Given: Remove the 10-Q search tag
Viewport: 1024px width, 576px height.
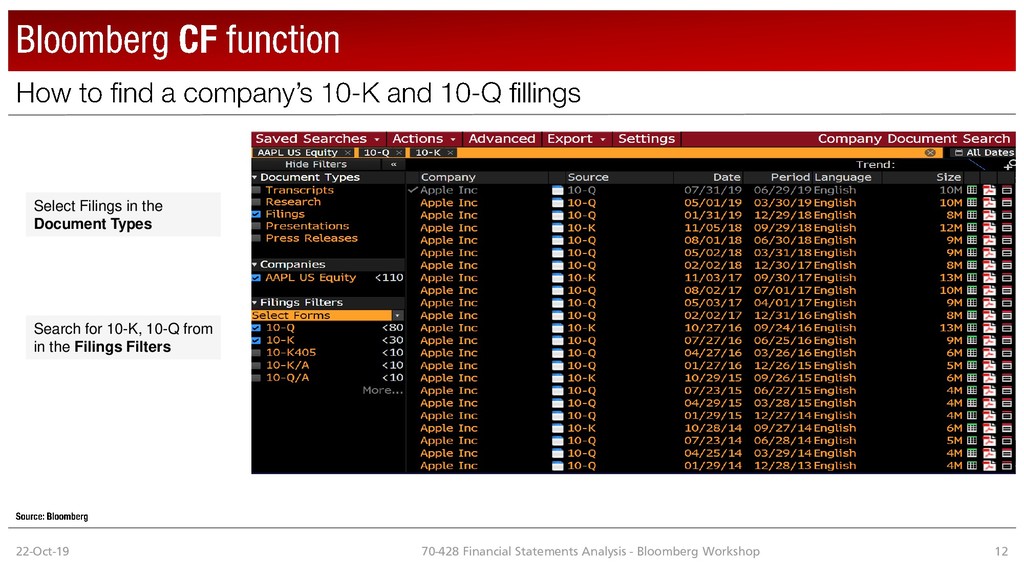Looking at the screenshot, I should point(398,153).
